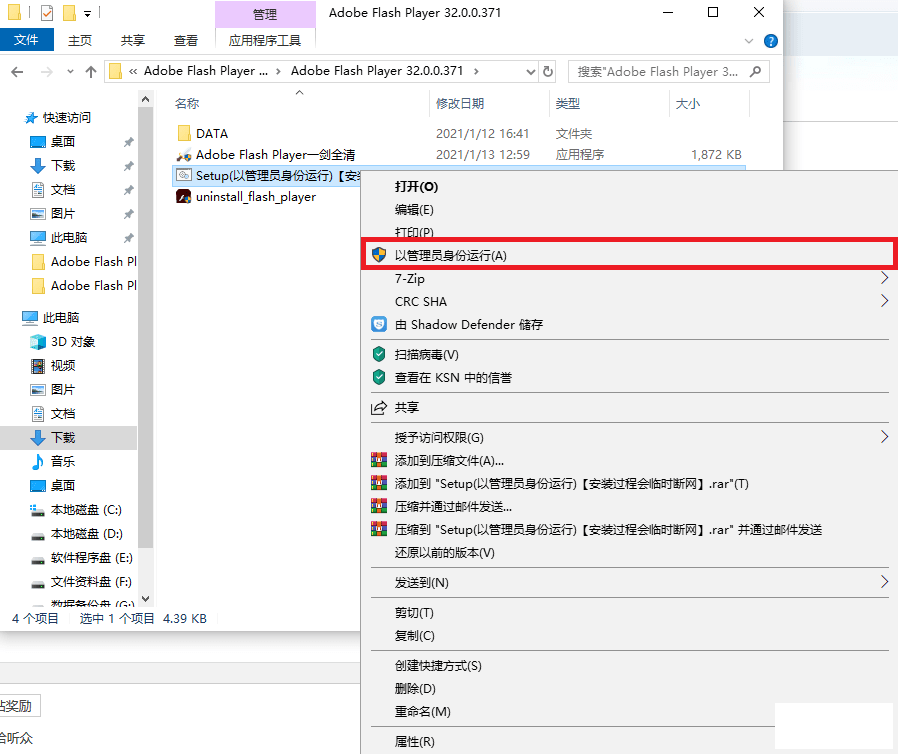898x754 pixels.
Task: Open the 音乐 folder
Action: 63,461
